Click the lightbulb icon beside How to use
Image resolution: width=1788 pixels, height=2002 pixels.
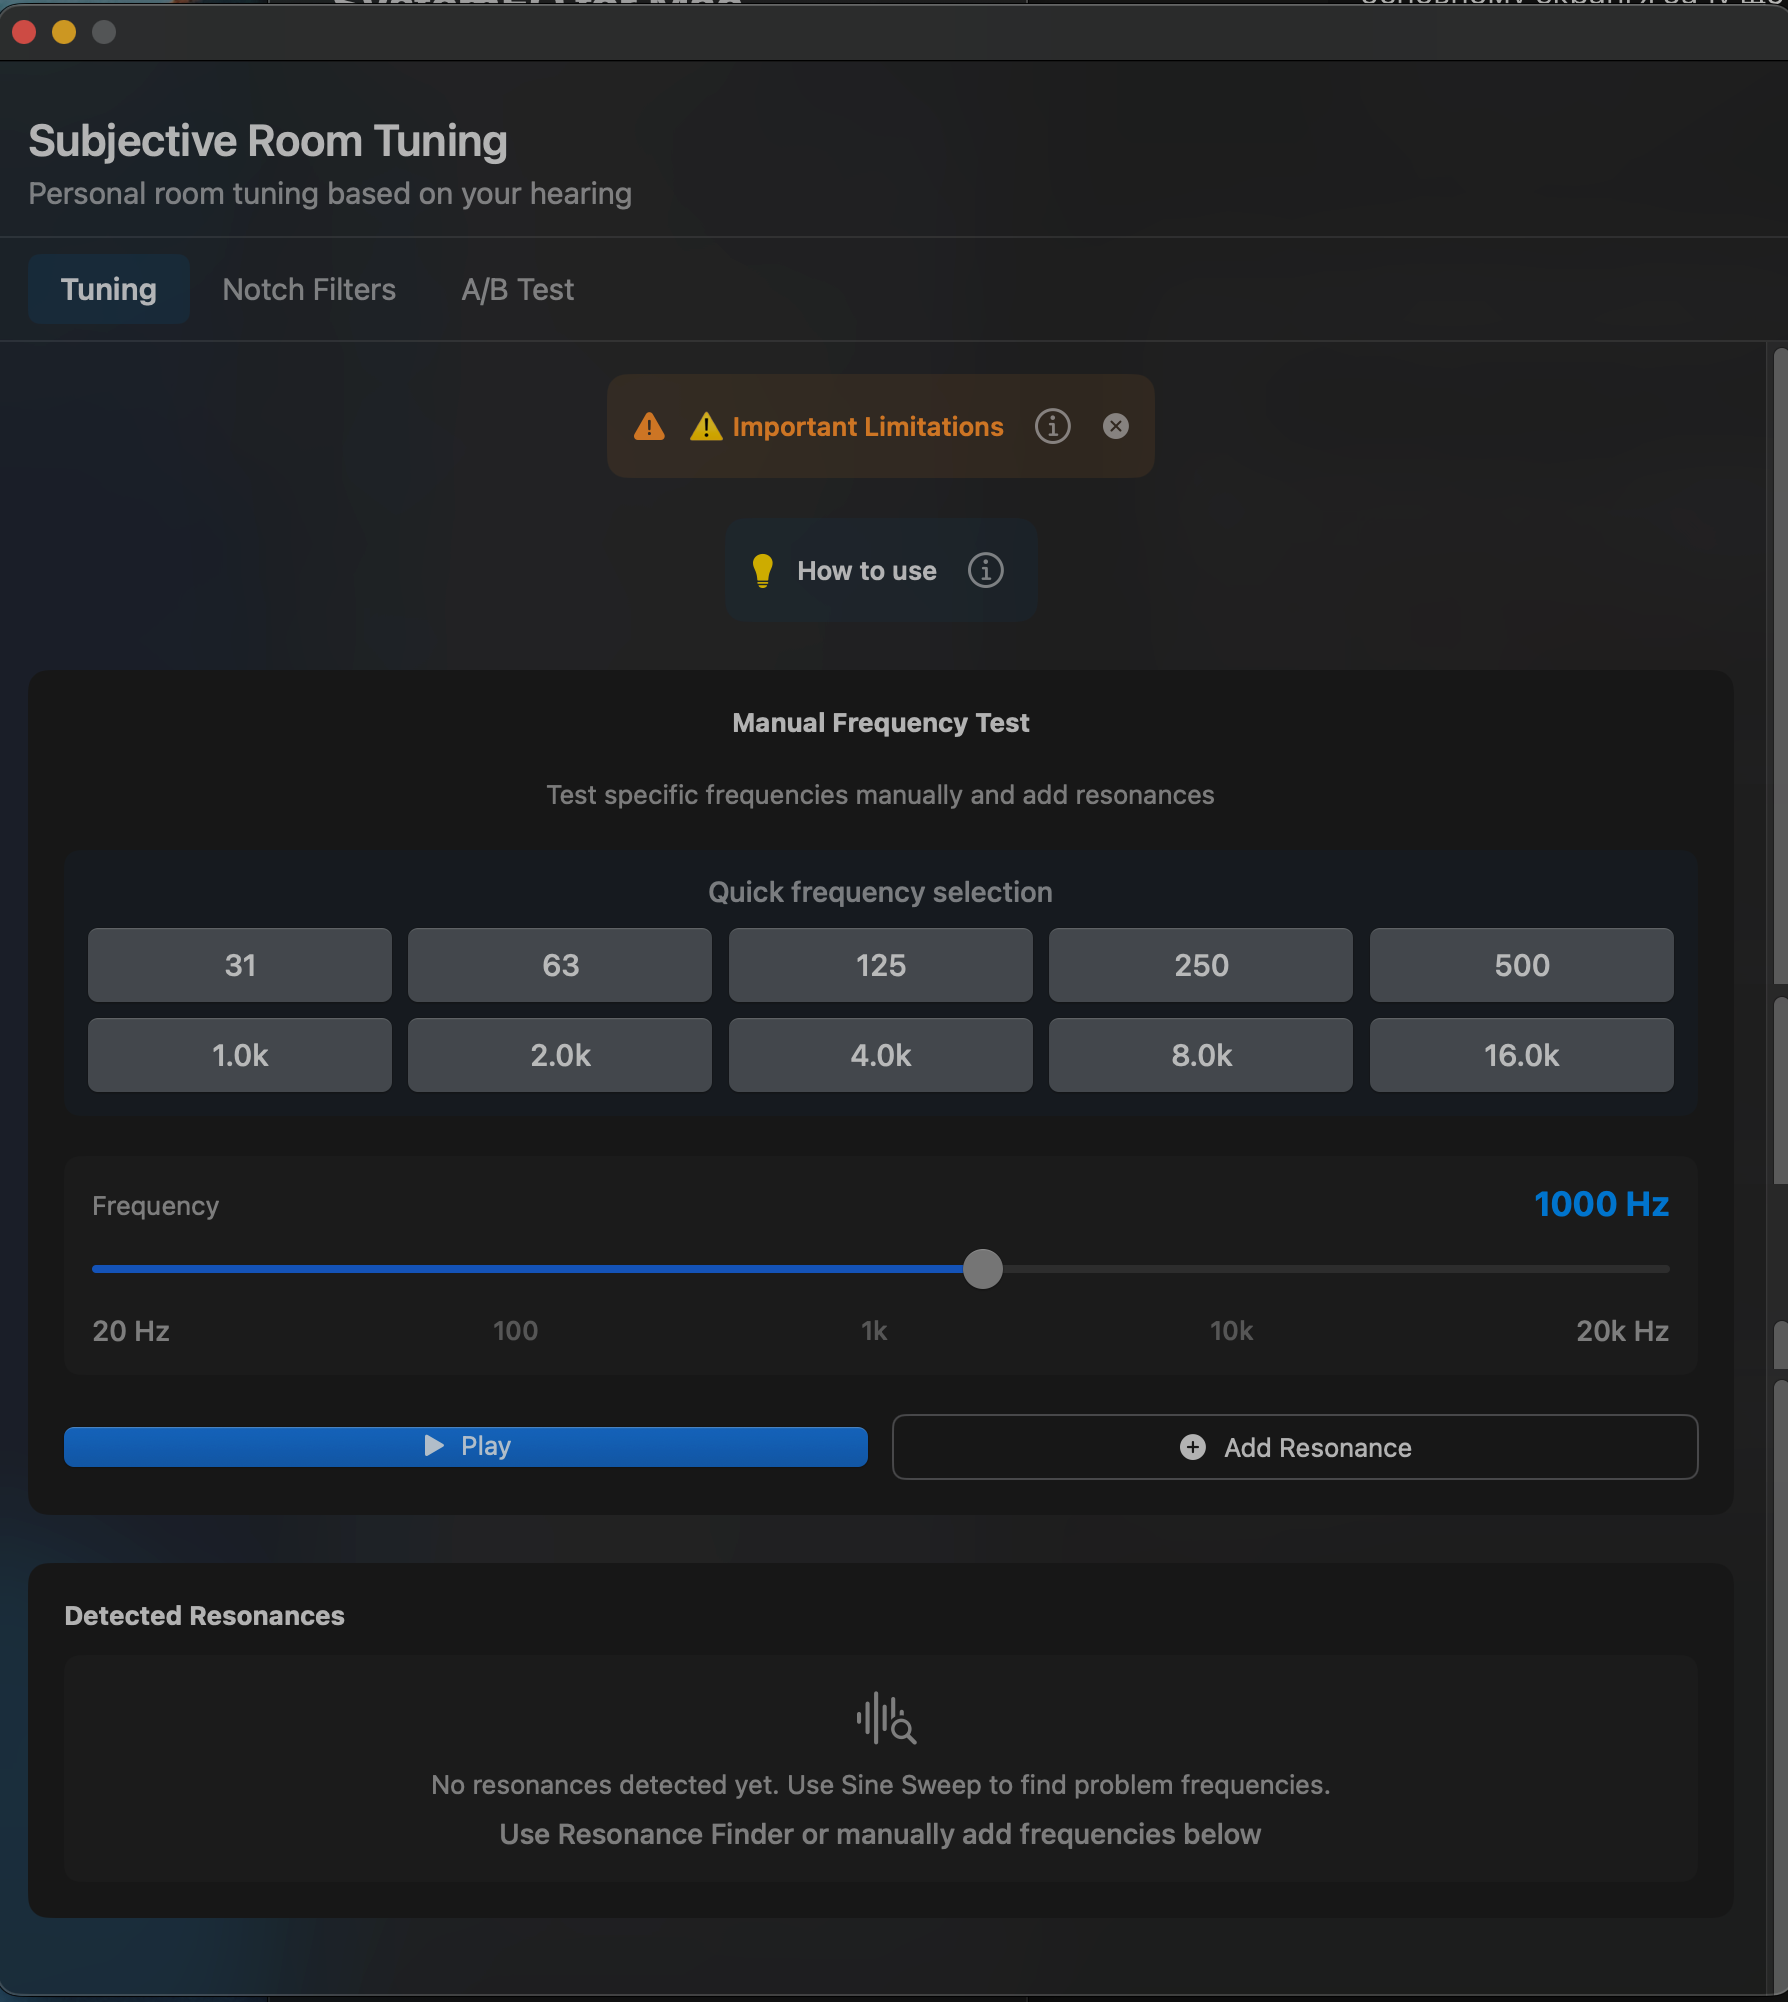click(762, 570)
